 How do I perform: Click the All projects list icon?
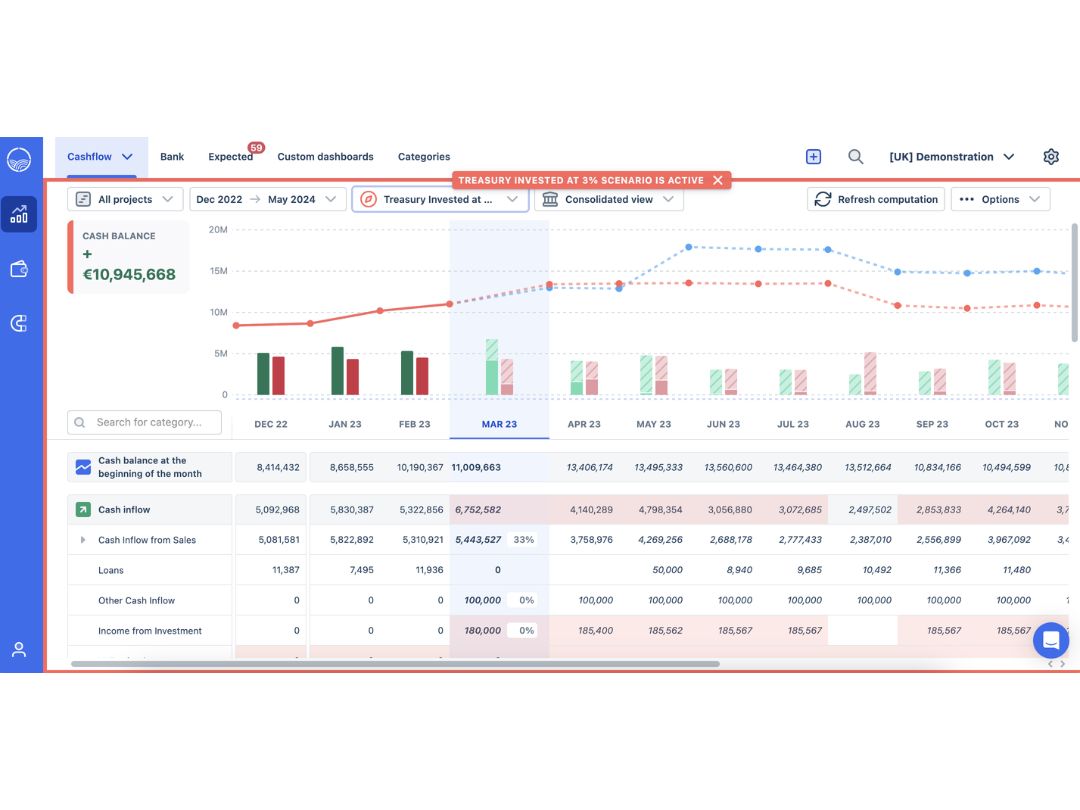[83, 199]
